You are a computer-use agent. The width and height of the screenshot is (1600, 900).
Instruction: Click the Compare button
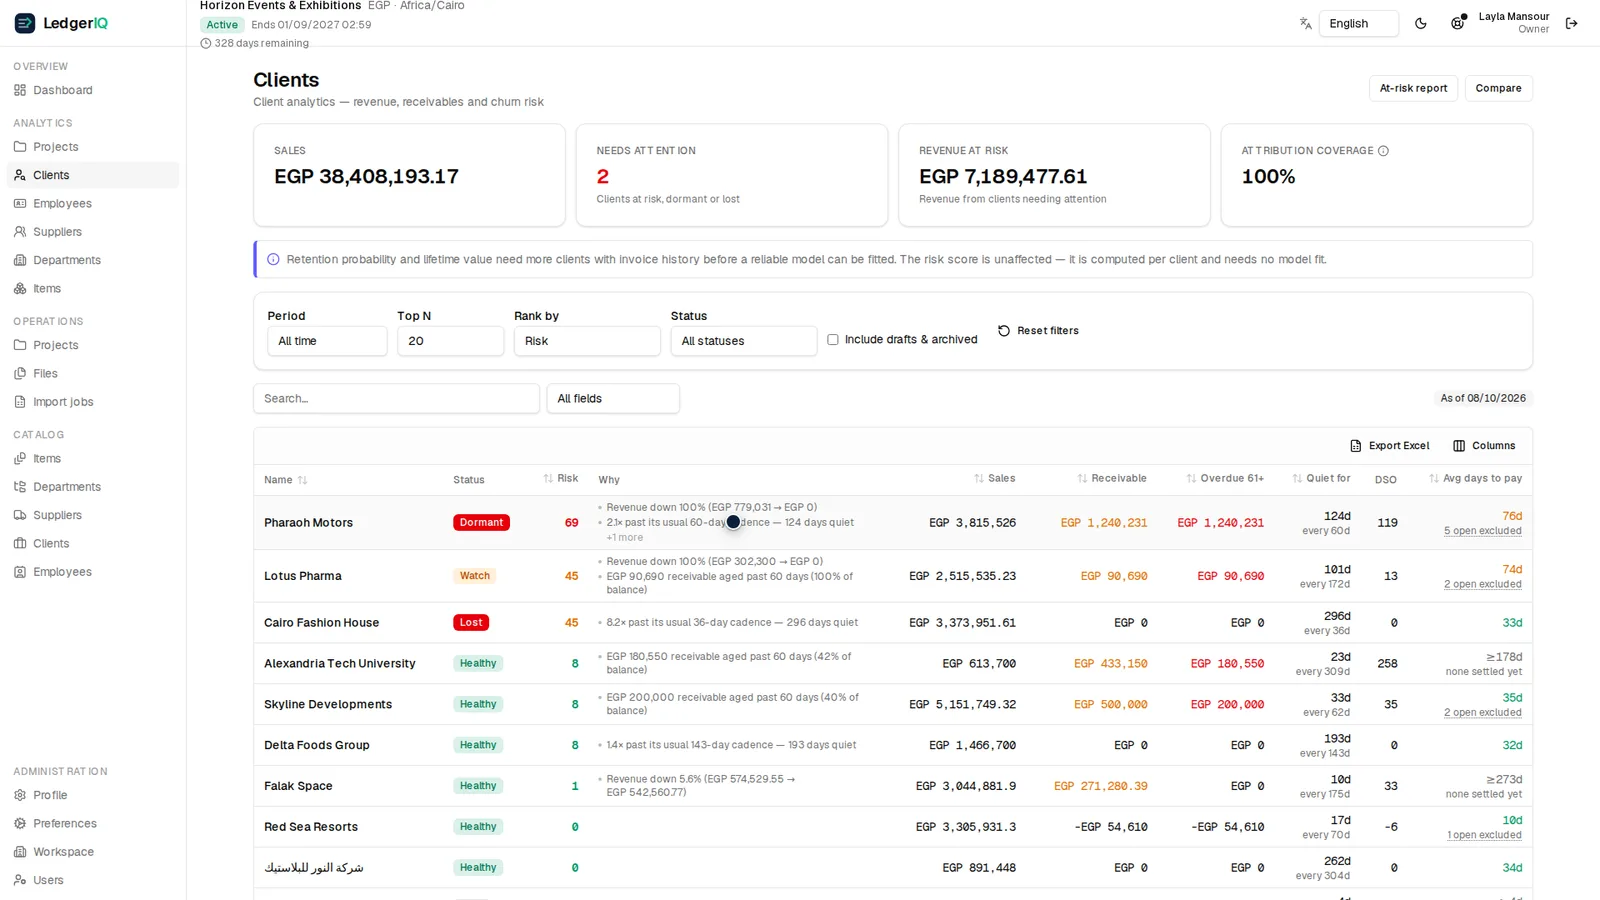pyautogui.click(x=1498, y=88)
